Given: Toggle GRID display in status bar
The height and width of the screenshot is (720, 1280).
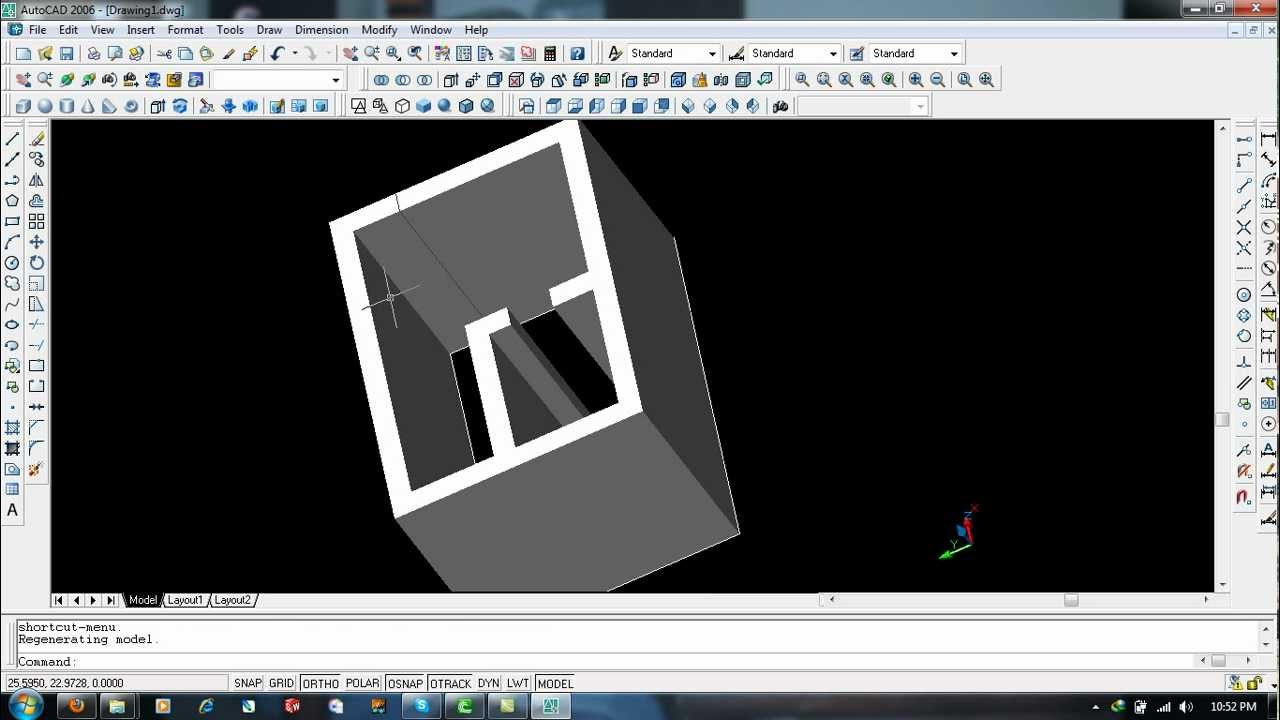Looking at the screenshot, I should [x=282, y=684].
